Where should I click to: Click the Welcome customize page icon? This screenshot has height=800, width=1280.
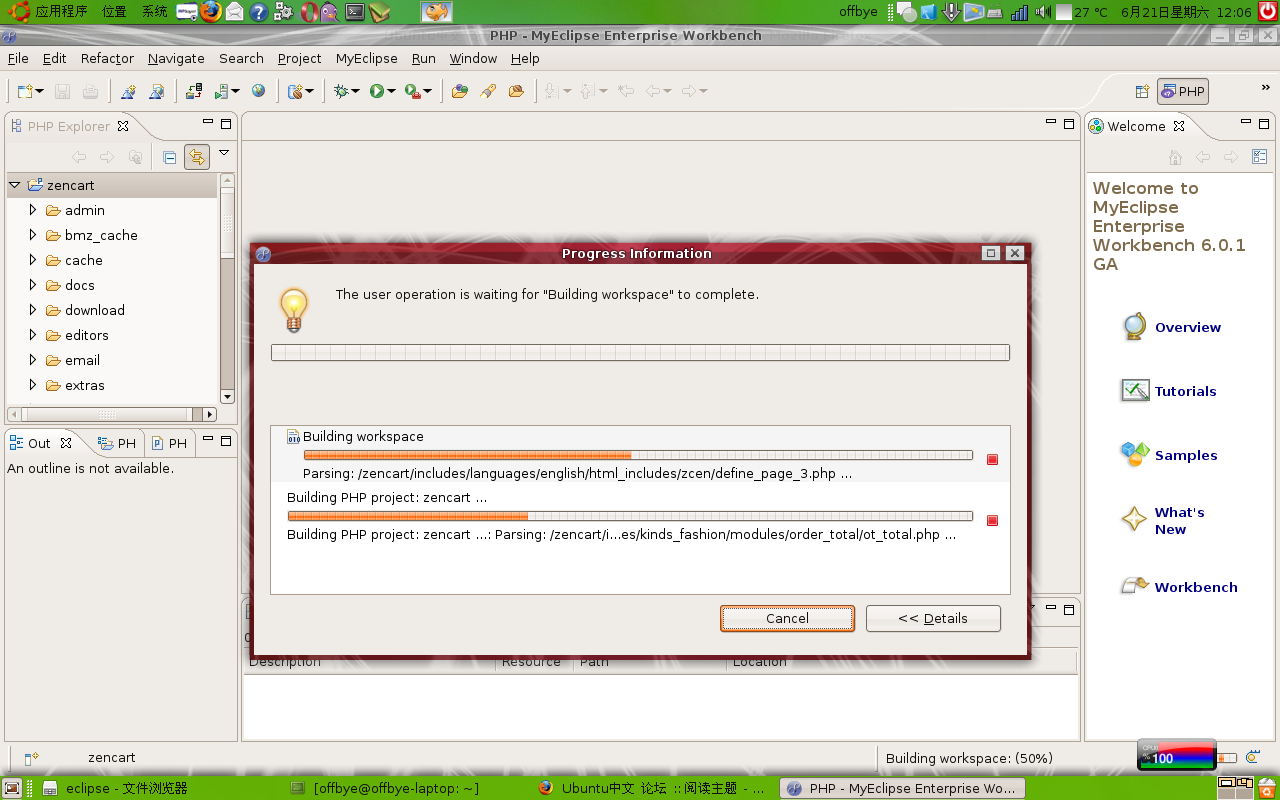point(1259,157)
